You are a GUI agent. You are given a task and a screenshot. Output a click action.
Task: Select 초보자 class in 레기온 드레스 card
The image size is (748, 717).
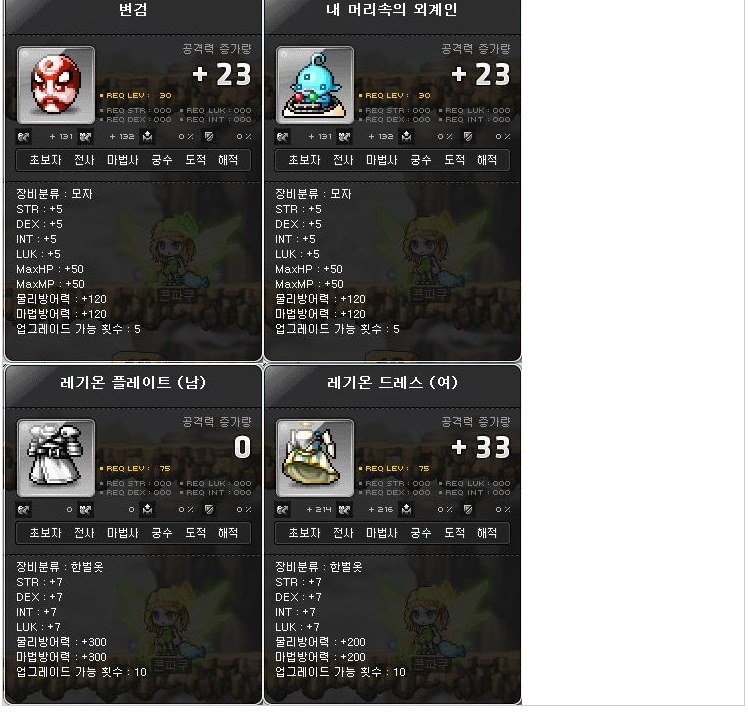(304, 533)
